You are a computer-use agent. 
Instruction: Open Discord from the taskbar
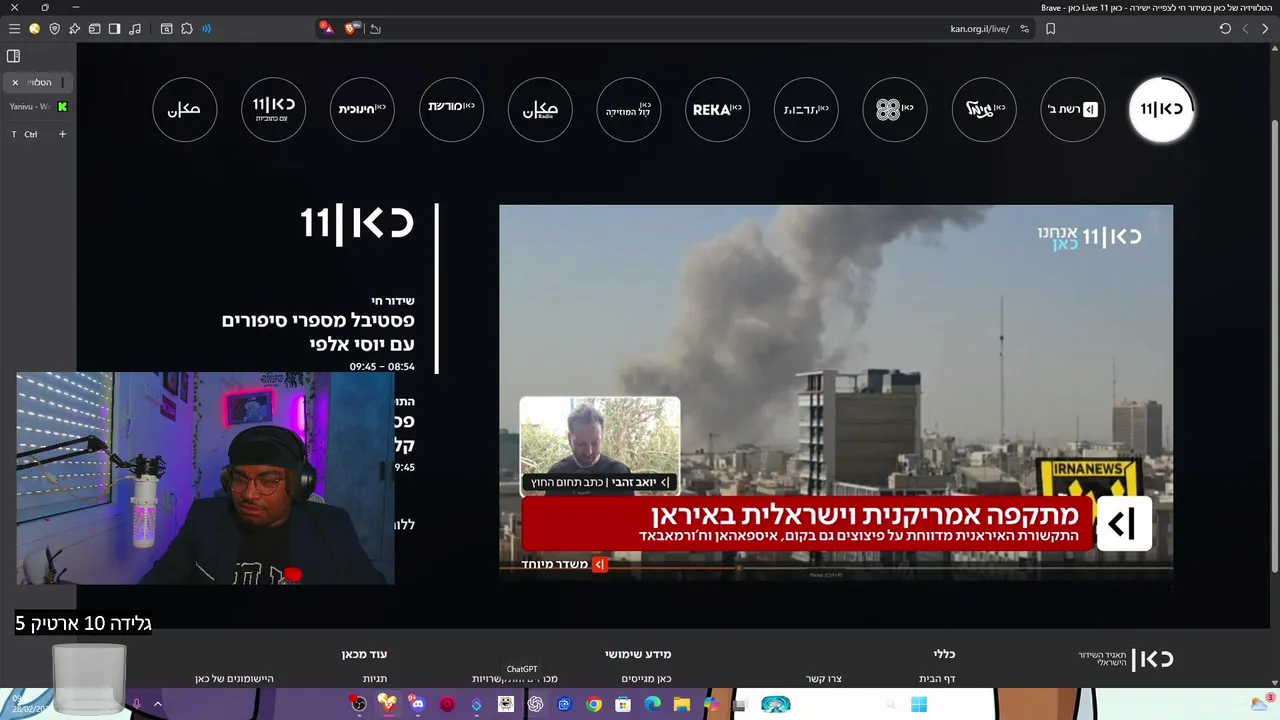coord(417,704)
